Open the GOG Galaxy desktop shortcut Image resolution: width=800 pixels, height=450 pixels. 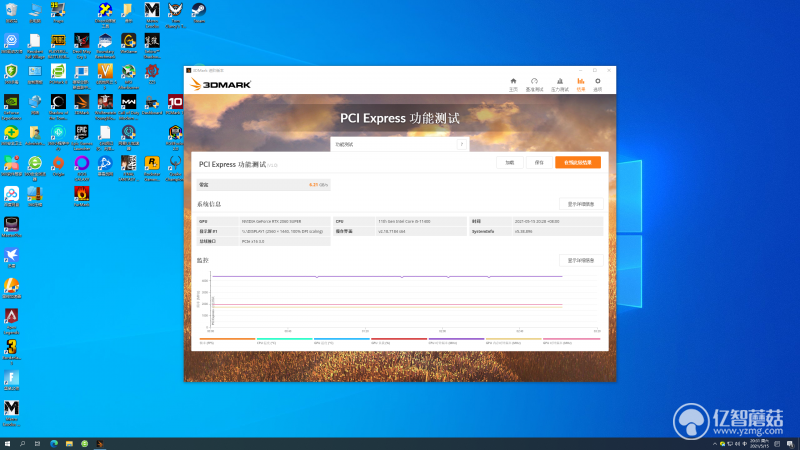coord(82,167)
